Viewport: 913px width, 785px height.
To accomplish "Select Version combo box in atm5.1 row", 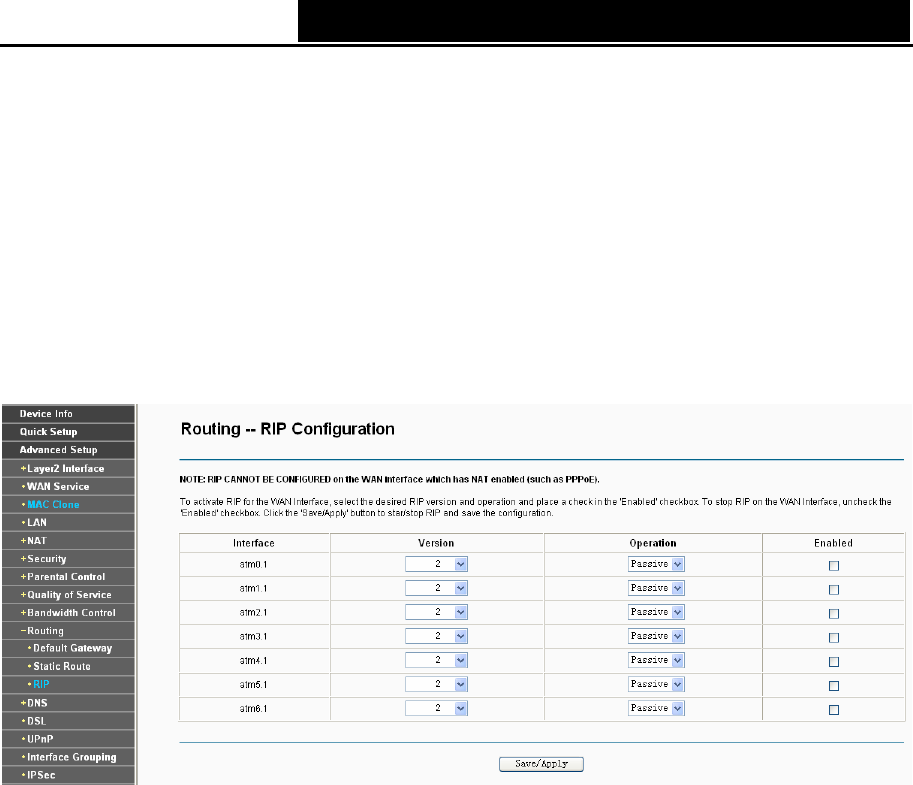I will click(x=436, y=684).
